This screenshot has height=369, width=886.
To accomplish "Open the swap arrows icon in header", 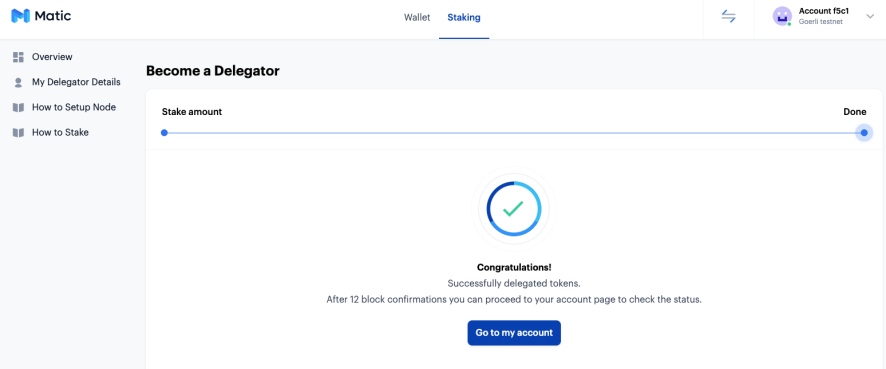I will [x=728, y=16].
